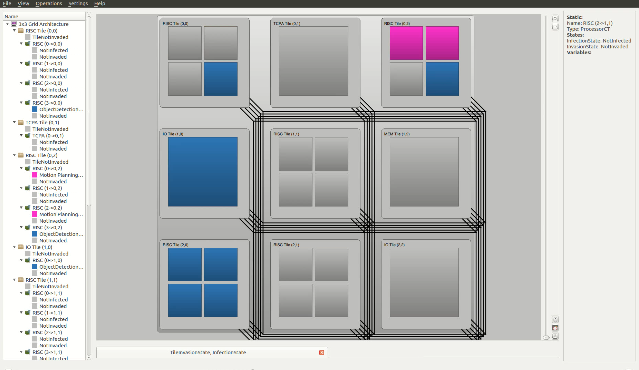Click the top-left magenta processor square

(x=406, y=43)
